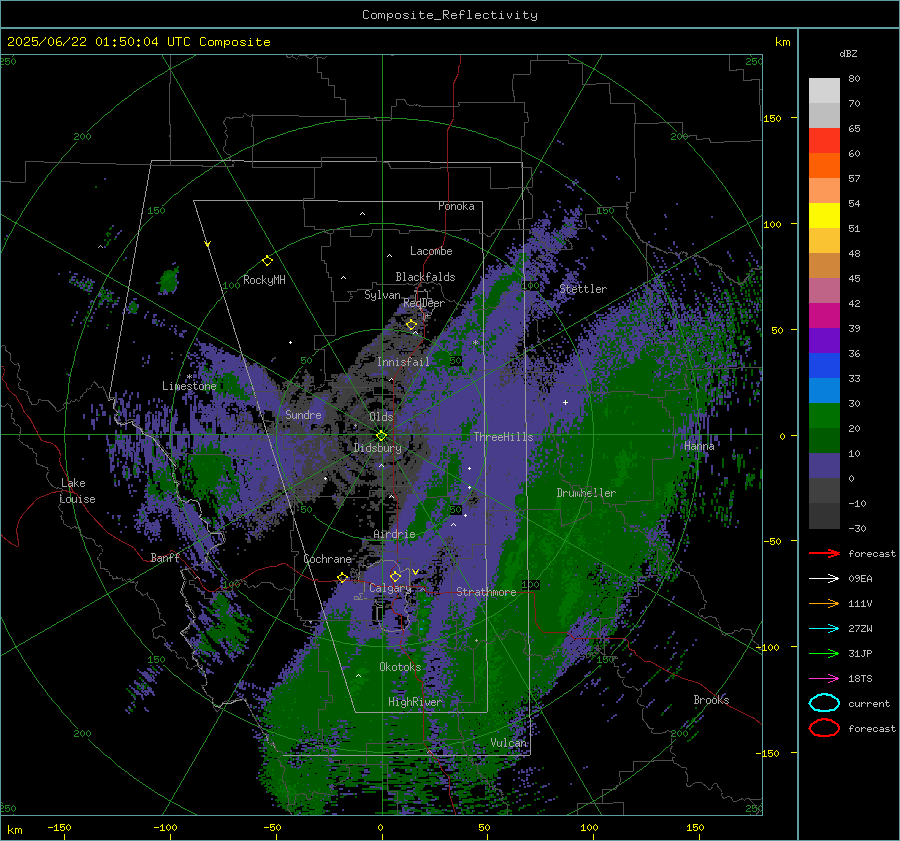Click the yellow diamond marker above Calgary
The width and height of the screenshot is (900, 841).
pyautogui.click(x=395, y=576)
